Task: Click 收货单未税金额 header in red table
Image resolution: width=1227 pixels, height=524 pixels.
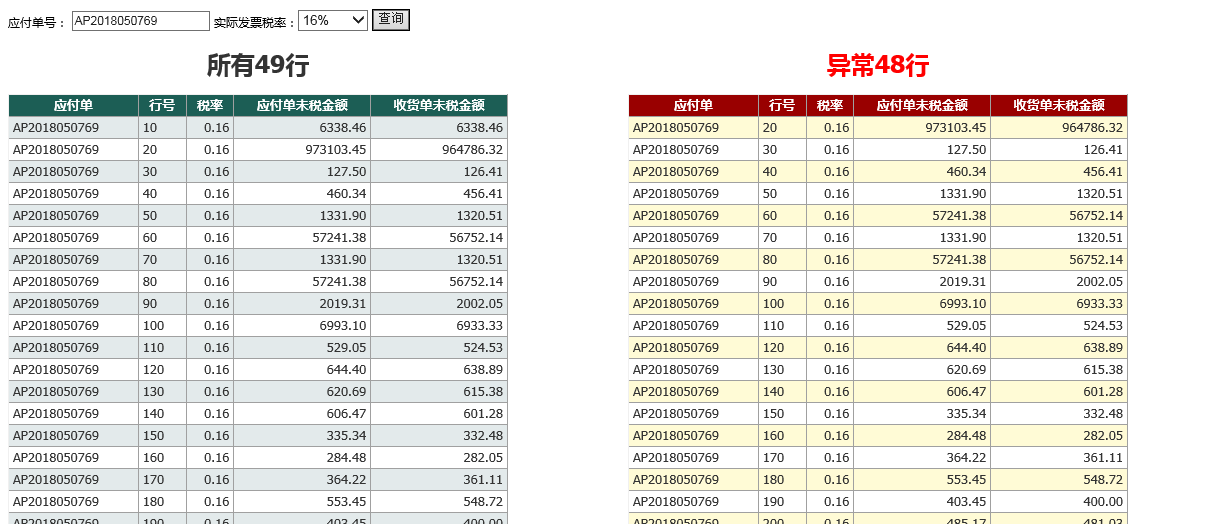Action: point(1058,105)
